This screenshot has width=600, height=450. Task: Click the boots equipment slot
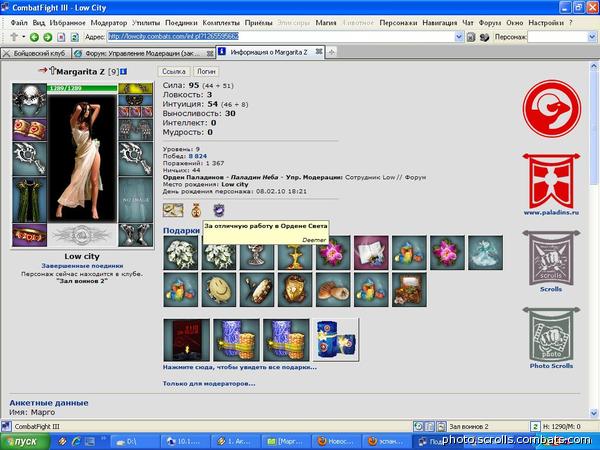tap(135, 235)
